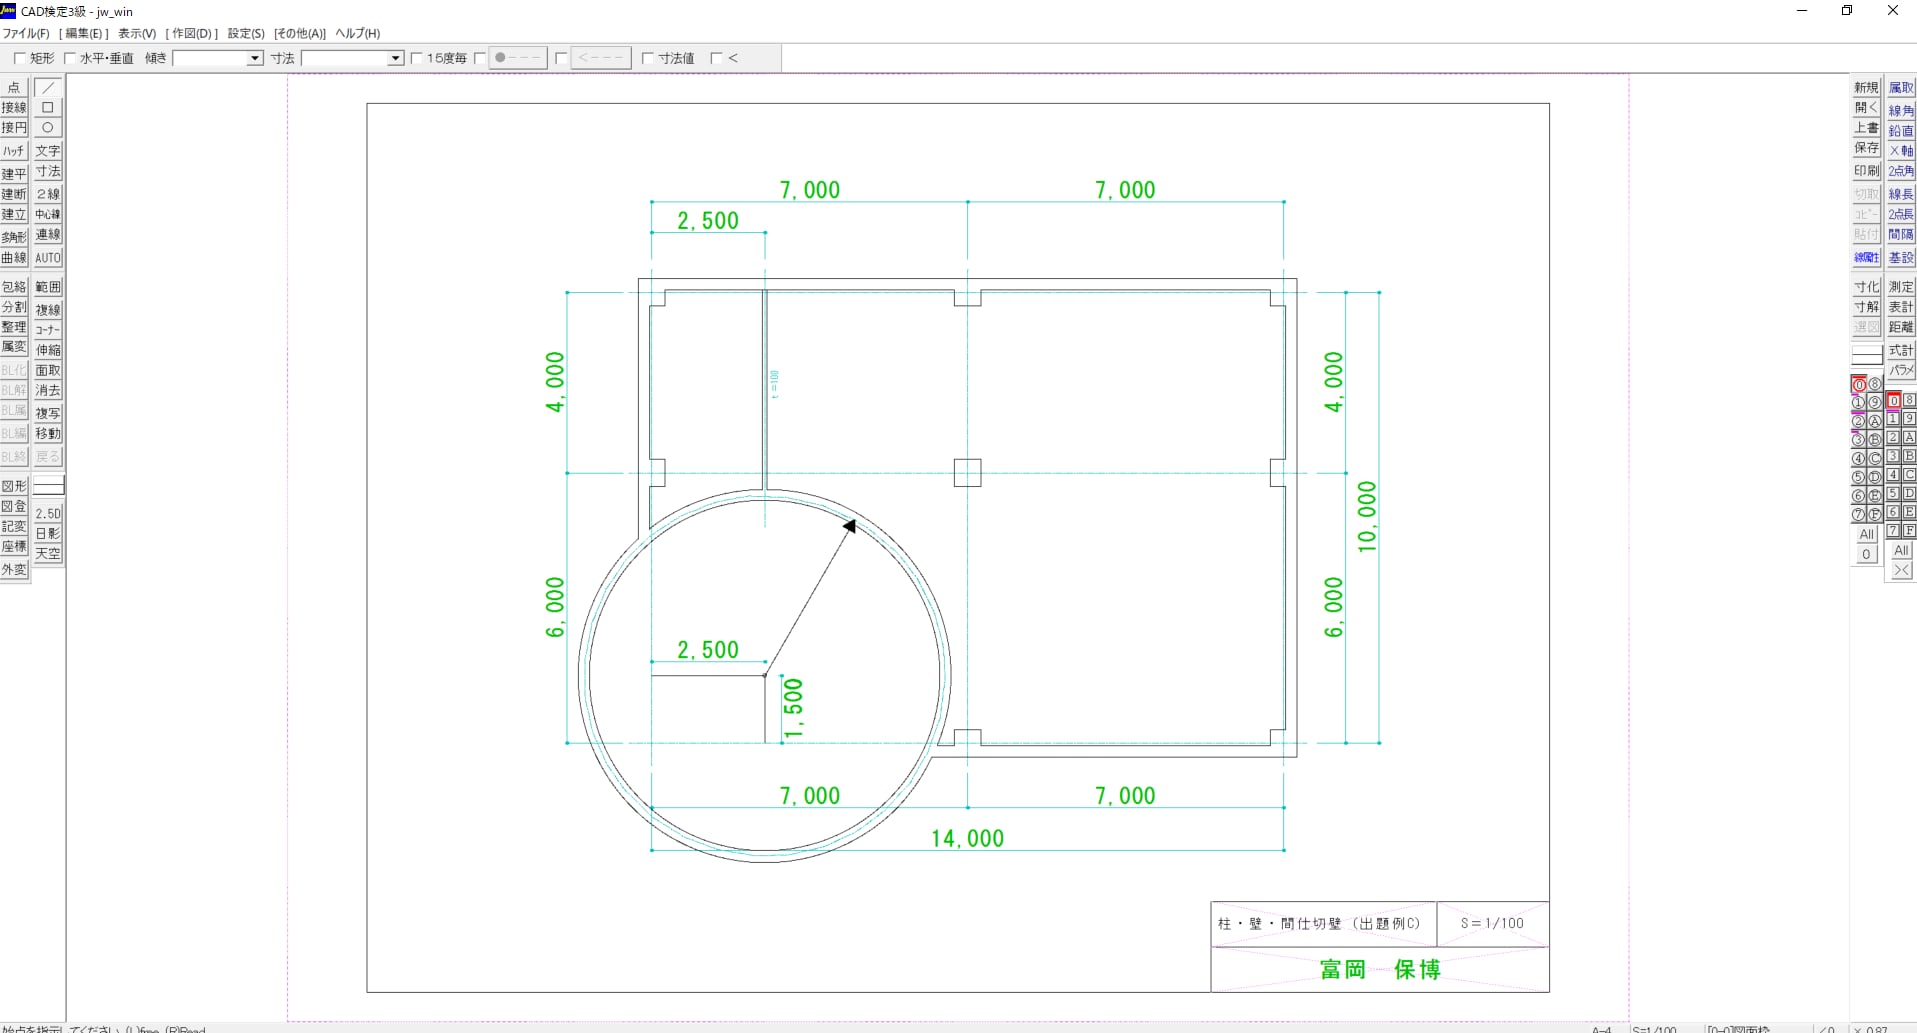Choose the 消去 erase tool
Screen dimensions: 1917x1033
click(x=48, y=391)
